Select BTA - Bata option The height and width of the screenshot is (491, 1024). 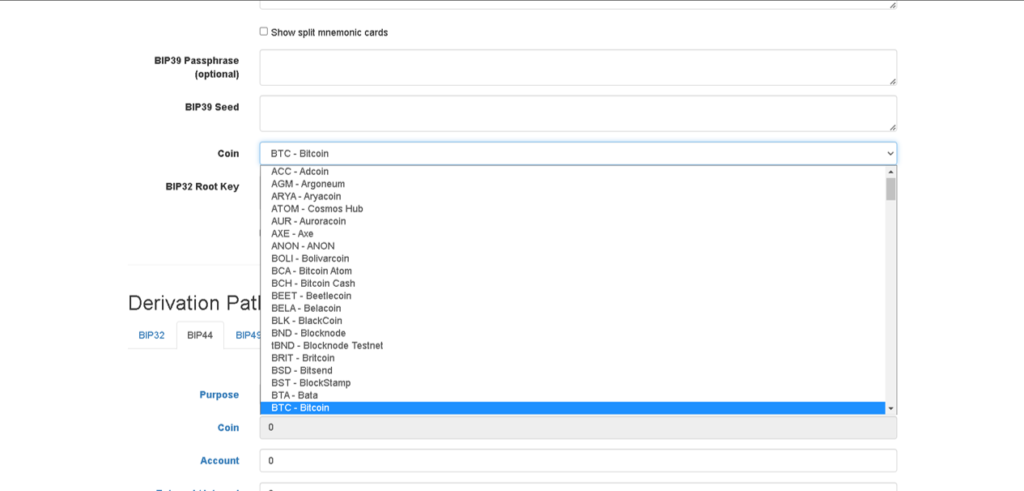point(573,395)
